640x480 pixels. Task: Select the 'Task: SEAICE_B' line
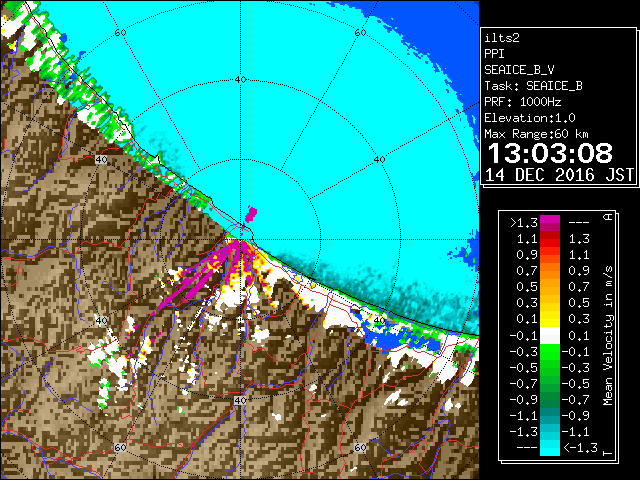click(533, 86)
